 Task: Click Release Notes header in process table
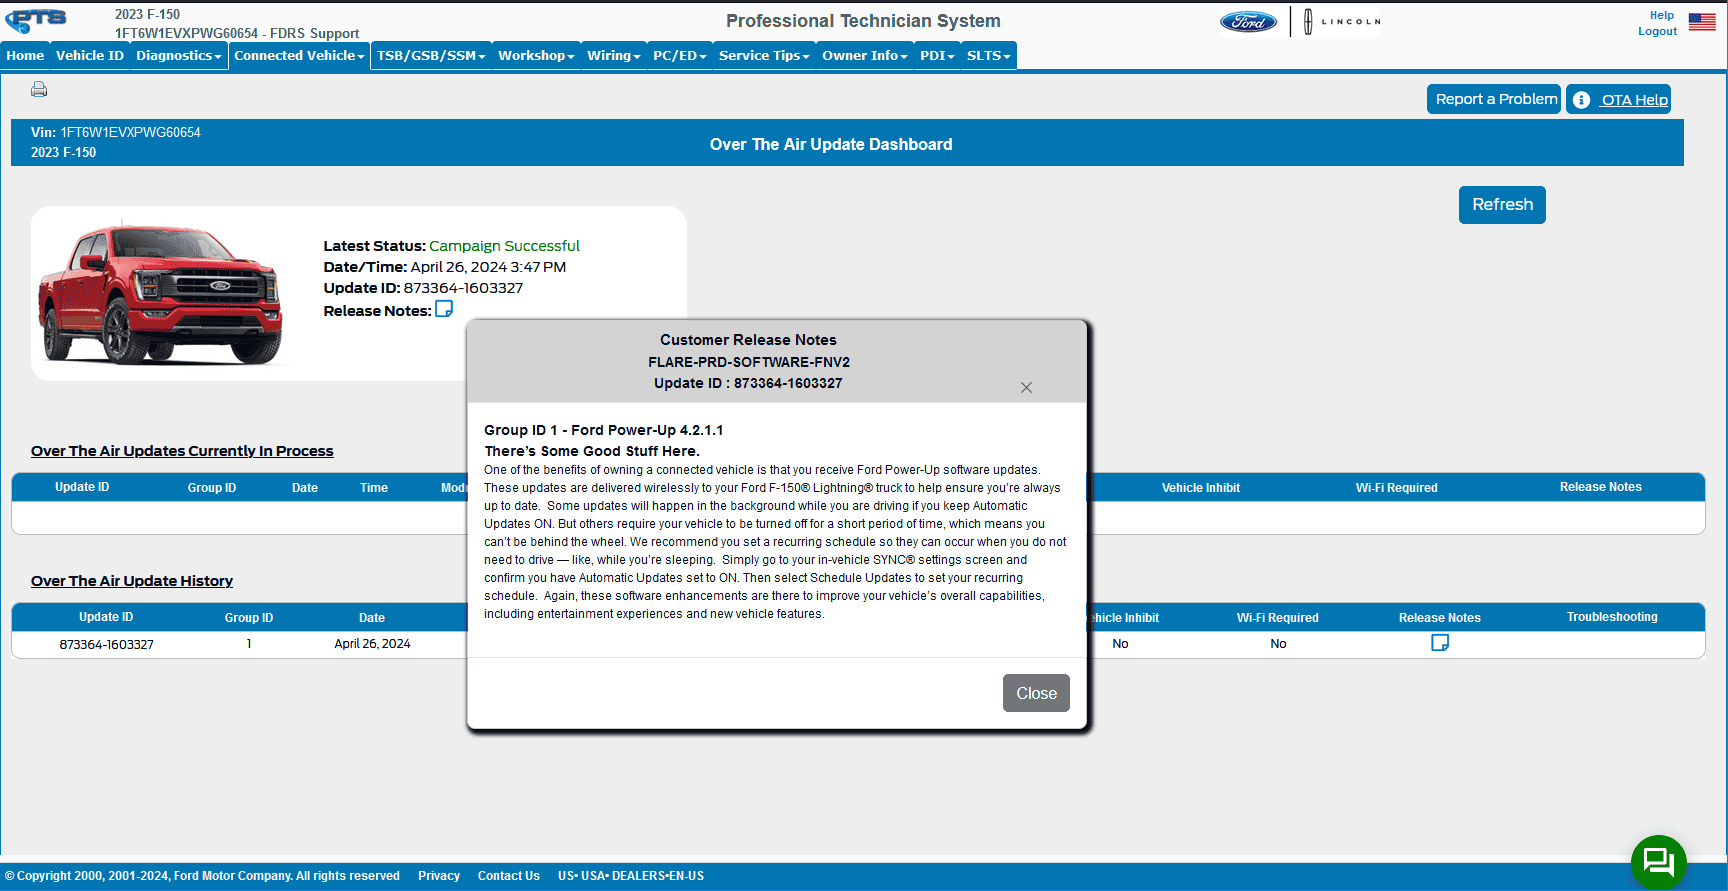(1600, 487)
